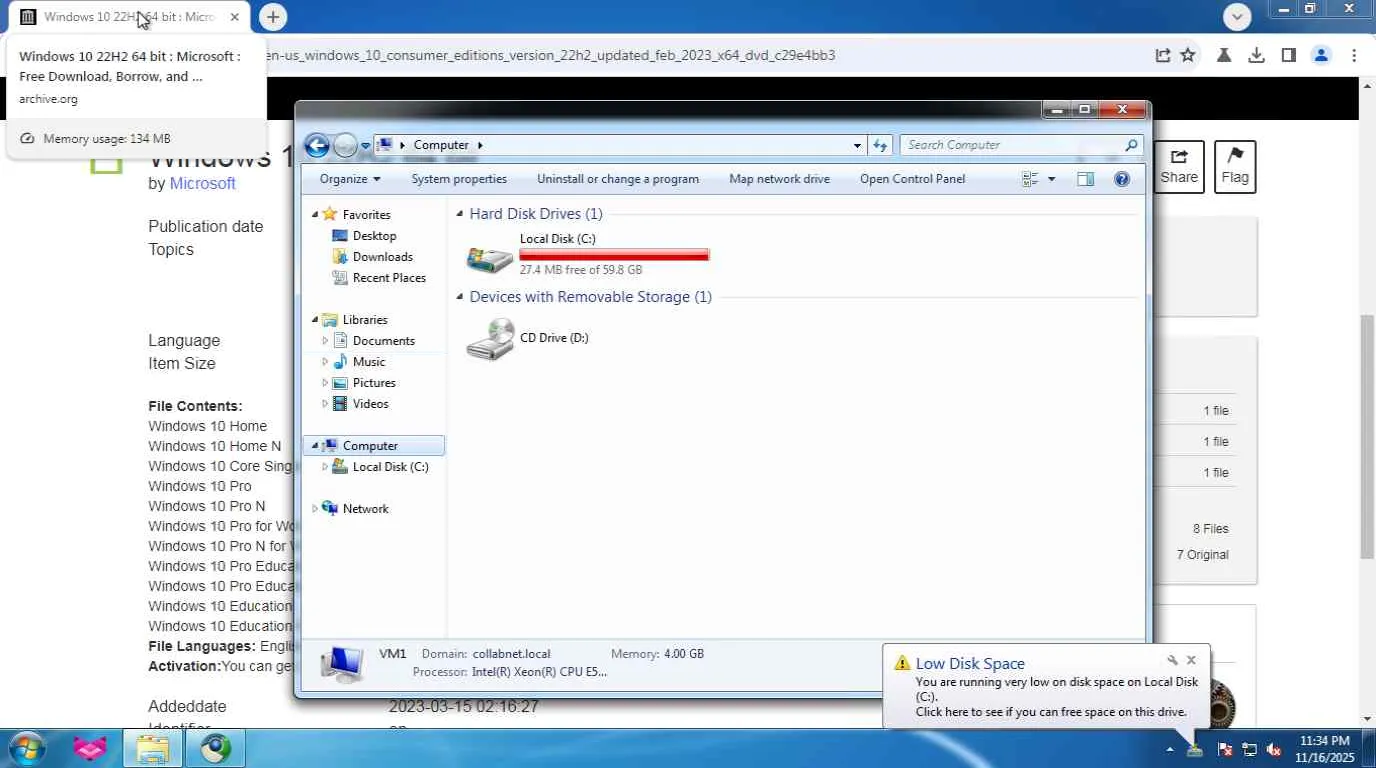The image size is (1376, 768).
Task: Collapse the Libraries tree node
Action: click(315, 320)
